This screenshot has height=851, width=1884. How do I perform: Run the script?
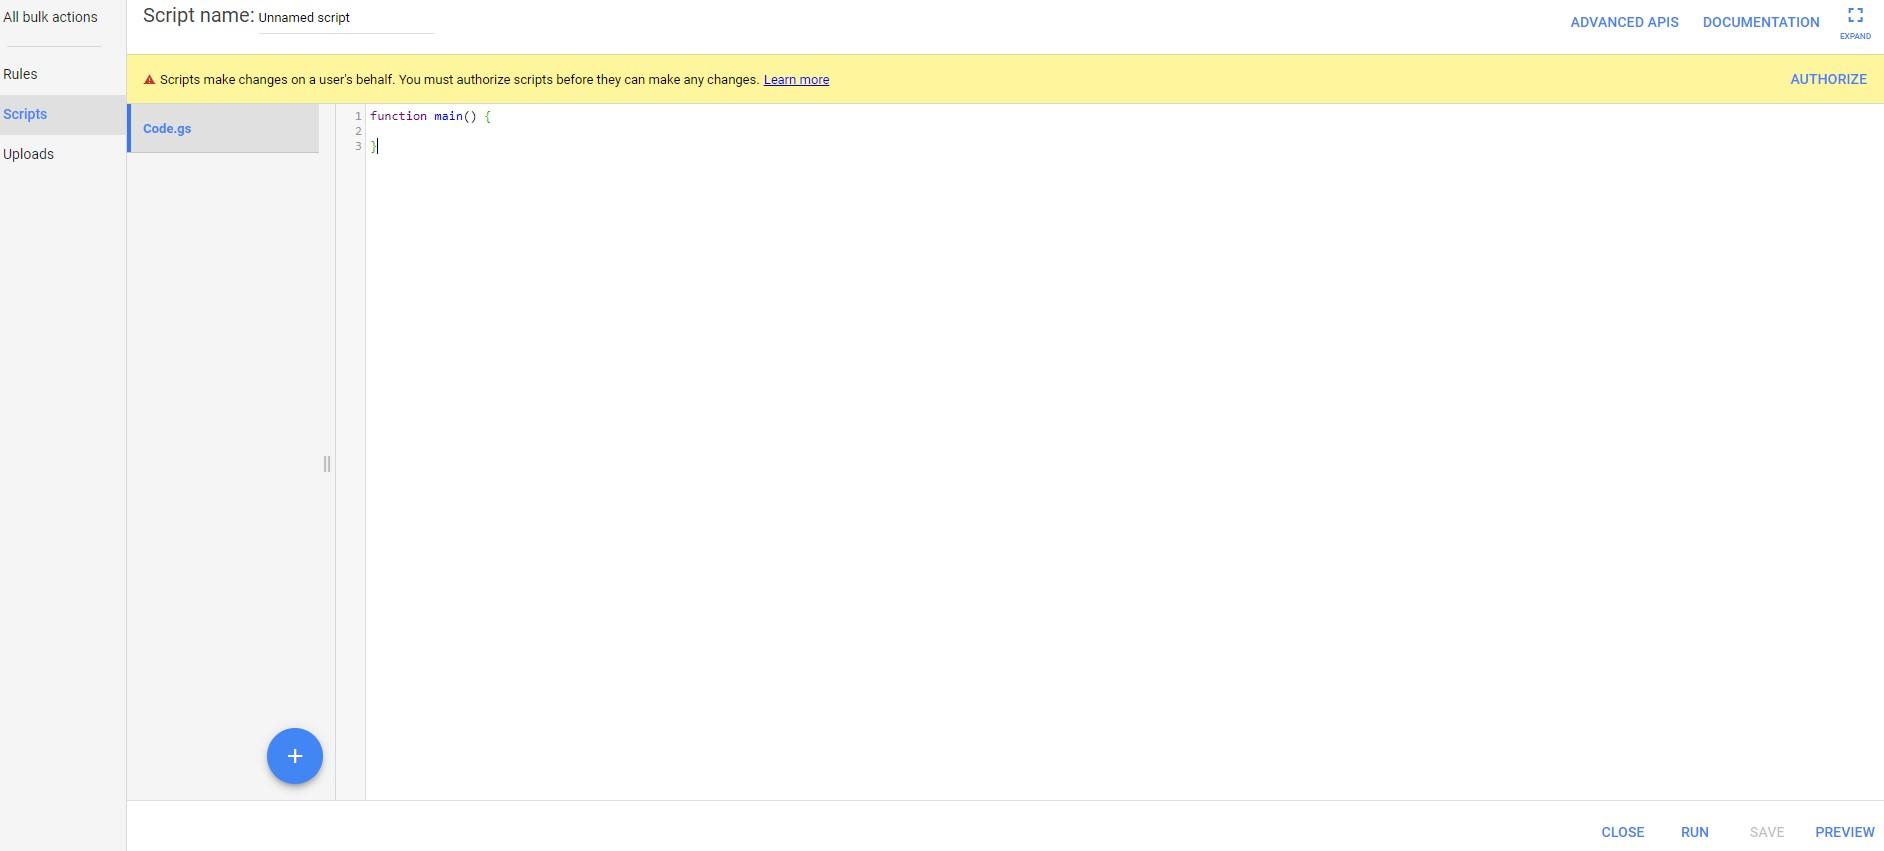pos(1694,832)
